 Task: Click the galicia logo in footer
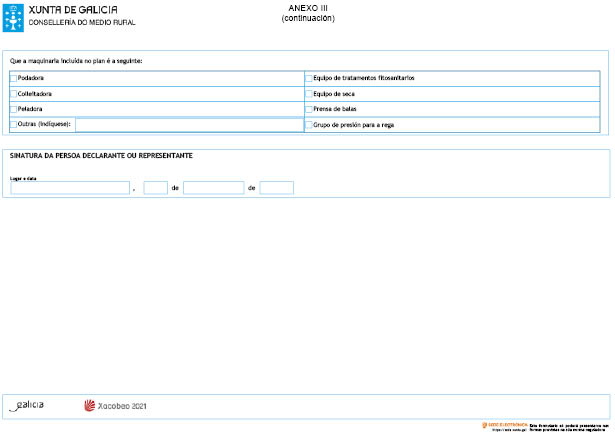[27, 406]
